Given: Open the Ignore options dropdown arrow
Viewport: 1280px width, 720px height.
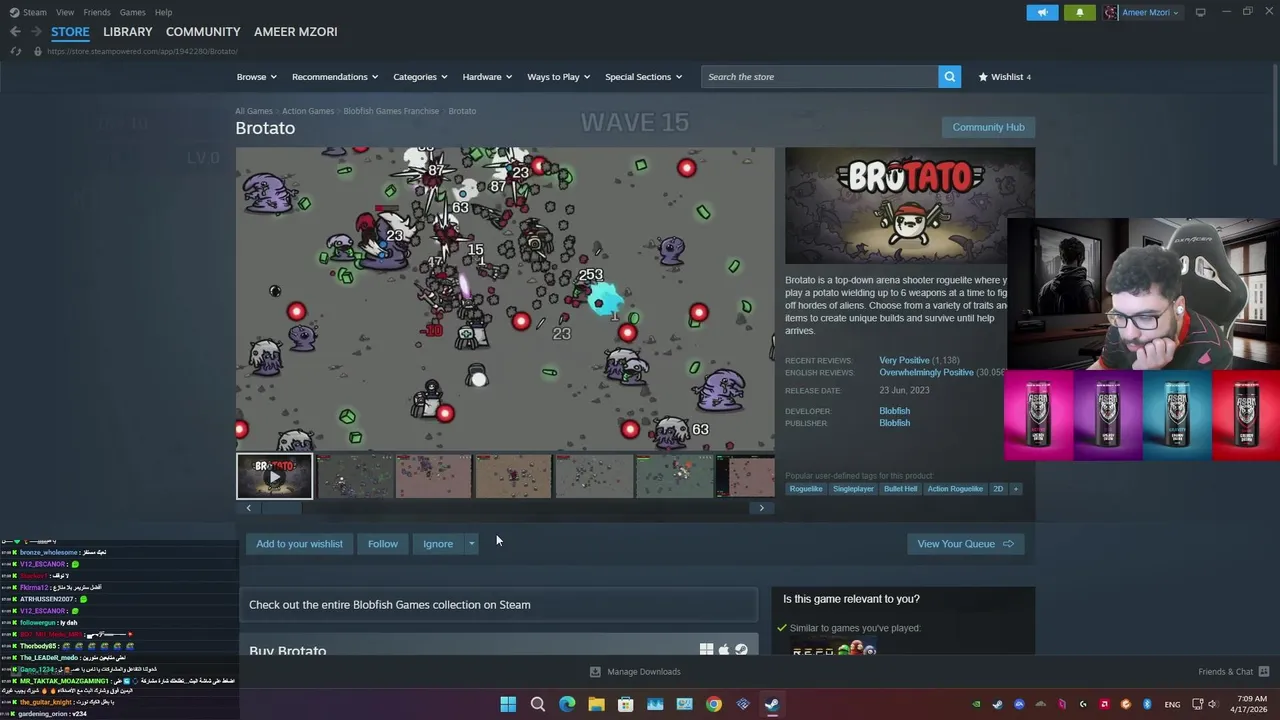Looking at the screenshot, I should click(471, 544).
